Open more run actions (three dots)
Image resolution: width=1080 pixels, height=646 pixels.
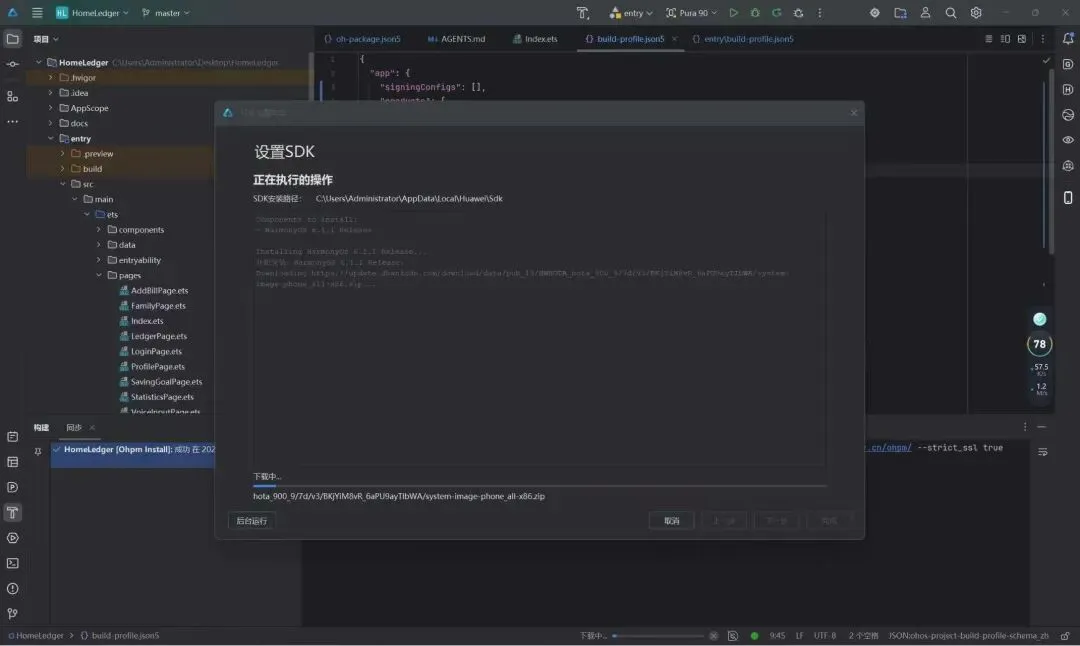coord(820,12)
